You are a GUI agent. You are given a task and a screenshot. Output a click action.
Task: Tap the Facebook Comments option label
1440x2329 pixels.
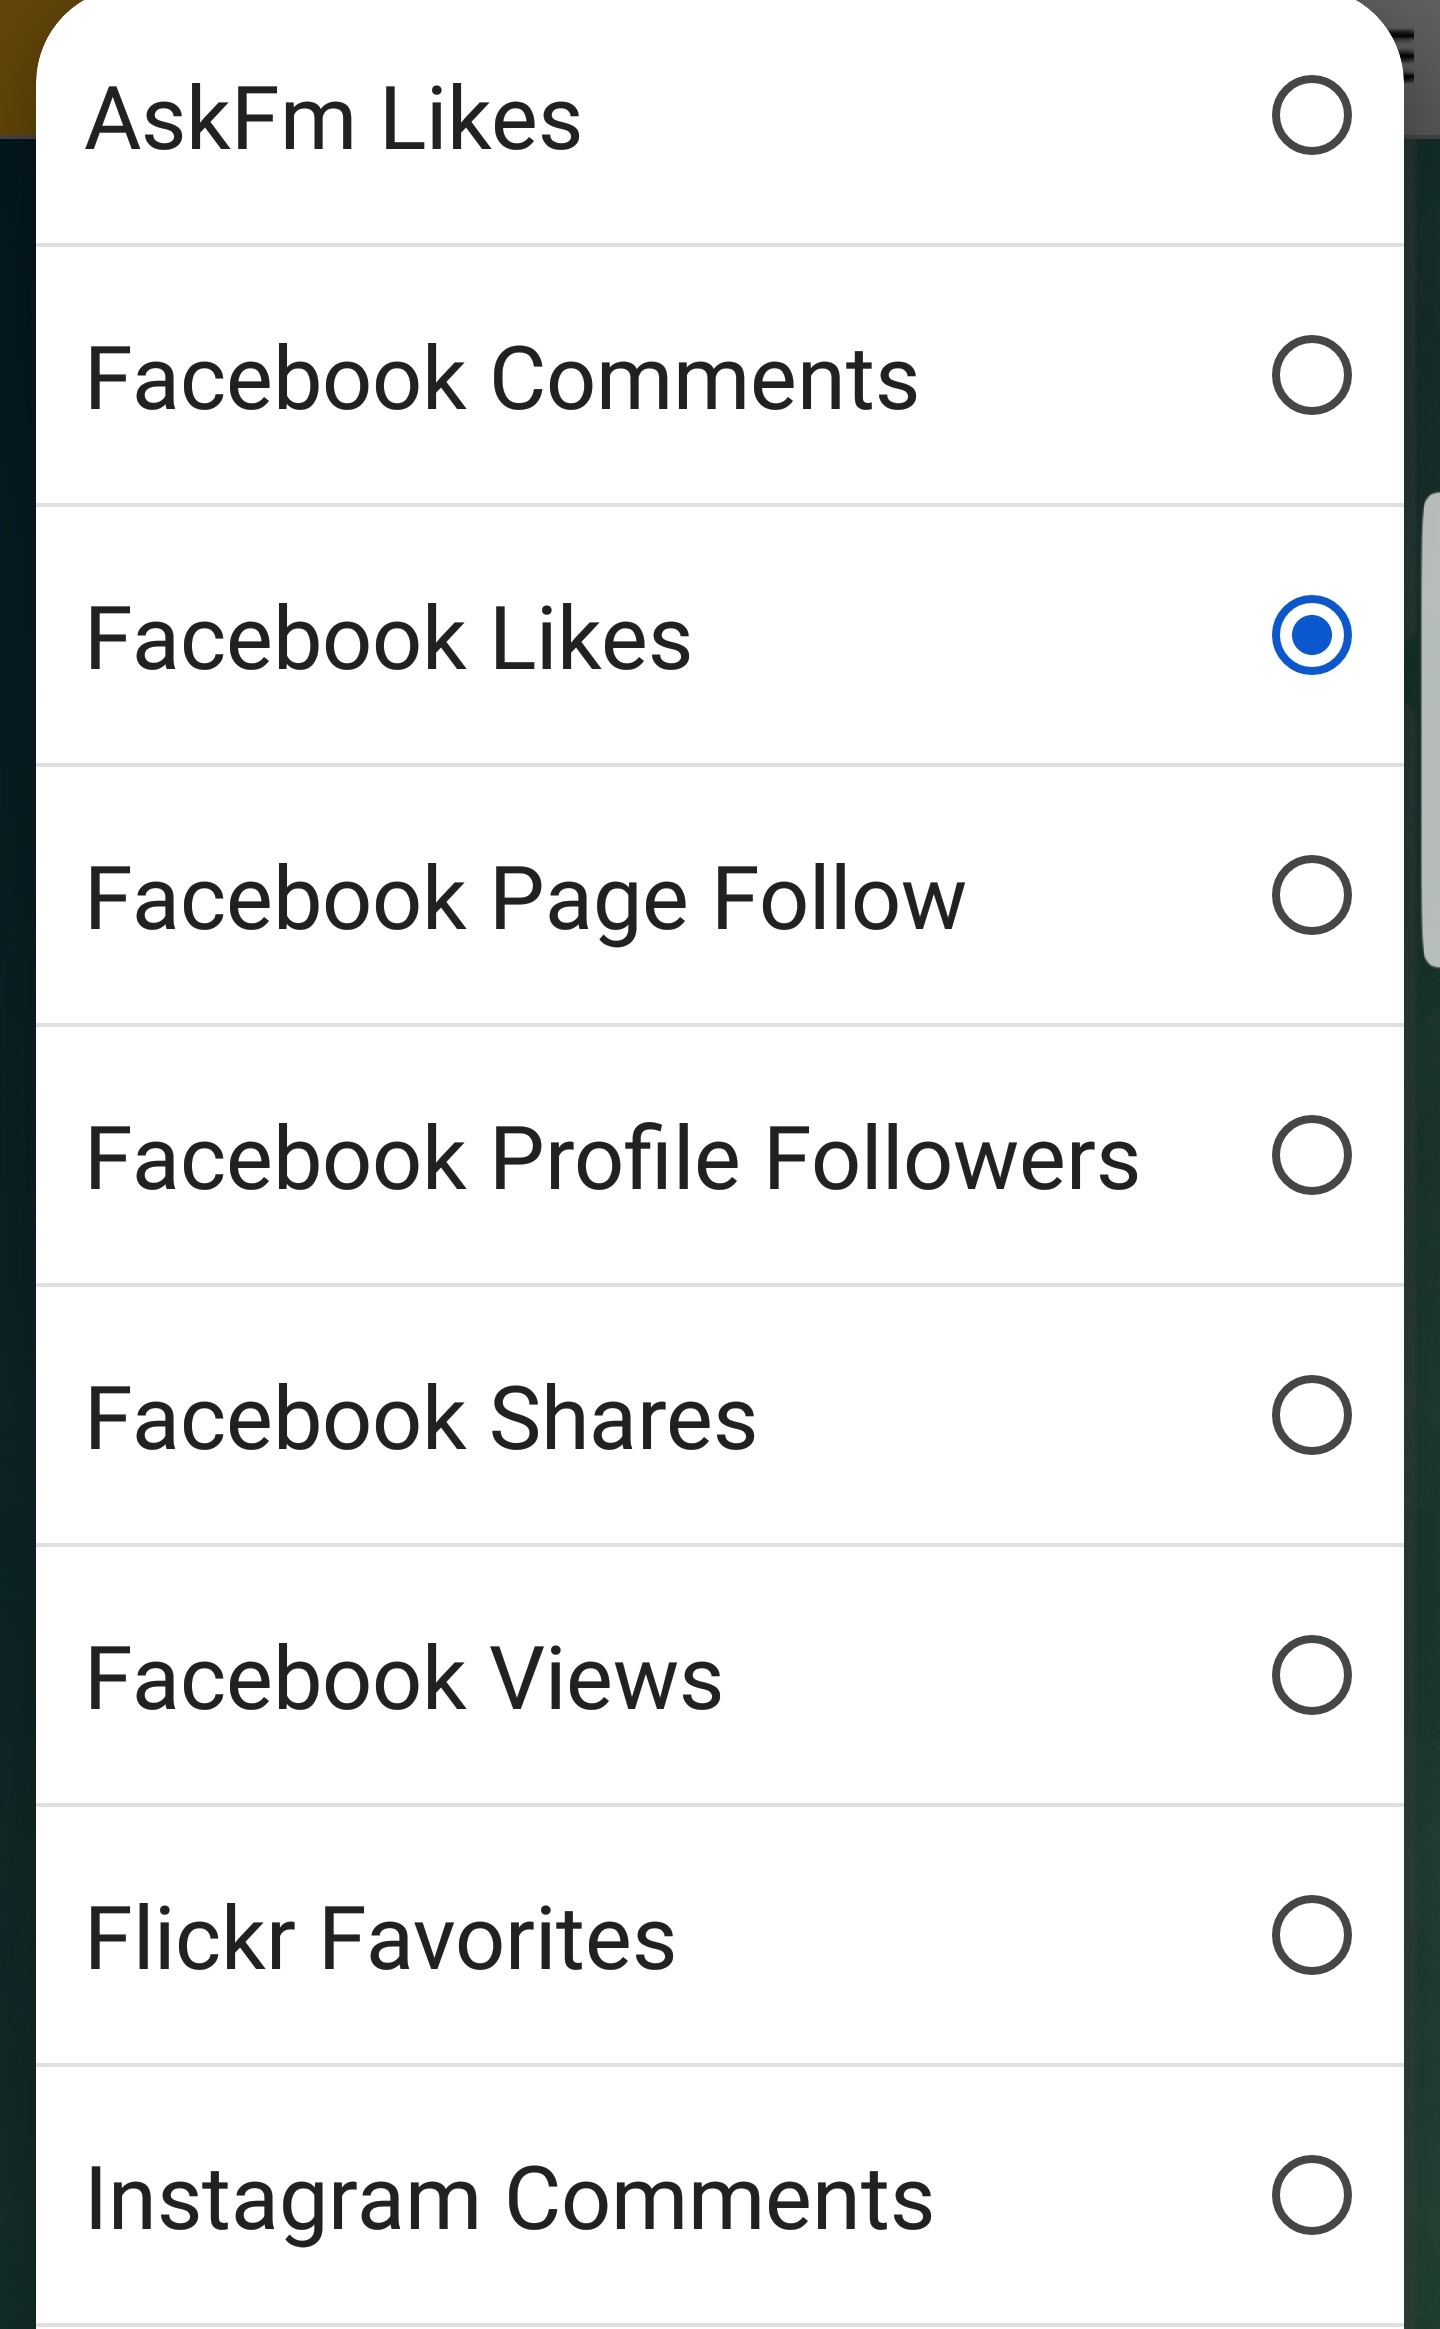pyautogui.click(x=502, y=379)
